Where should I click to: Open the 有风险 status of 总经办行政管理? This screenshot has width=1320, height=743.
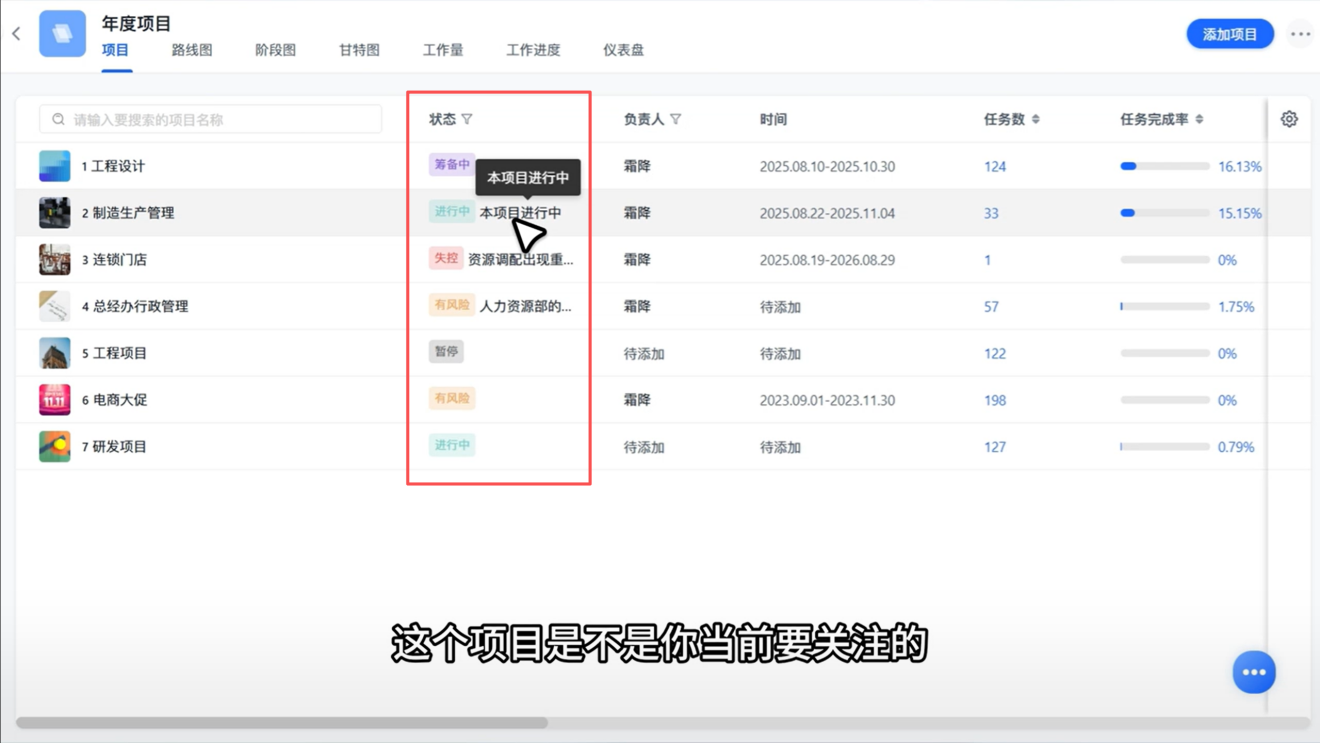451,305
